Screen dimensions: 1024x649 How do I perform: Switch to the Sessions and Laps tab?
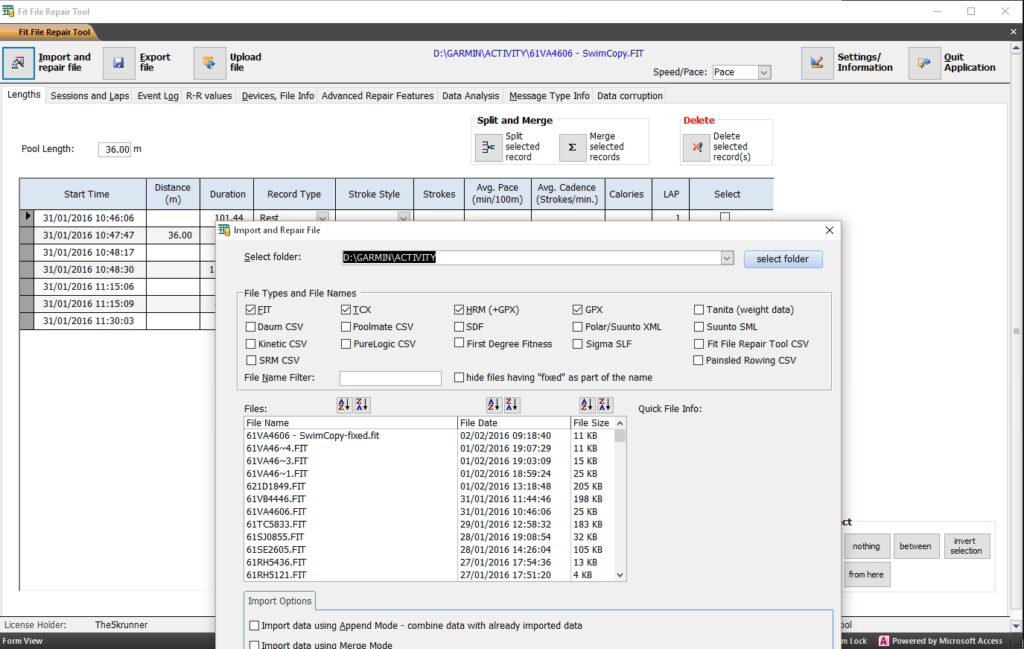(89, 96)
